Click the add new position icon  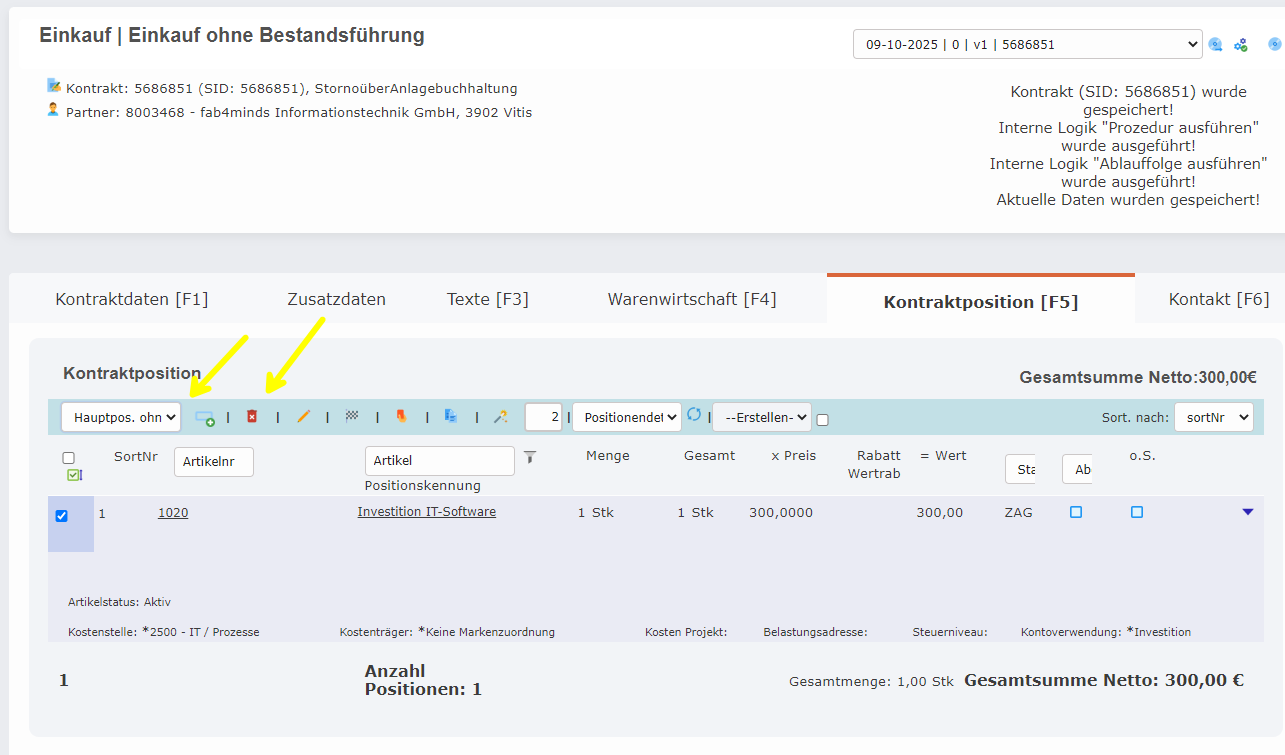click(204, 417)
